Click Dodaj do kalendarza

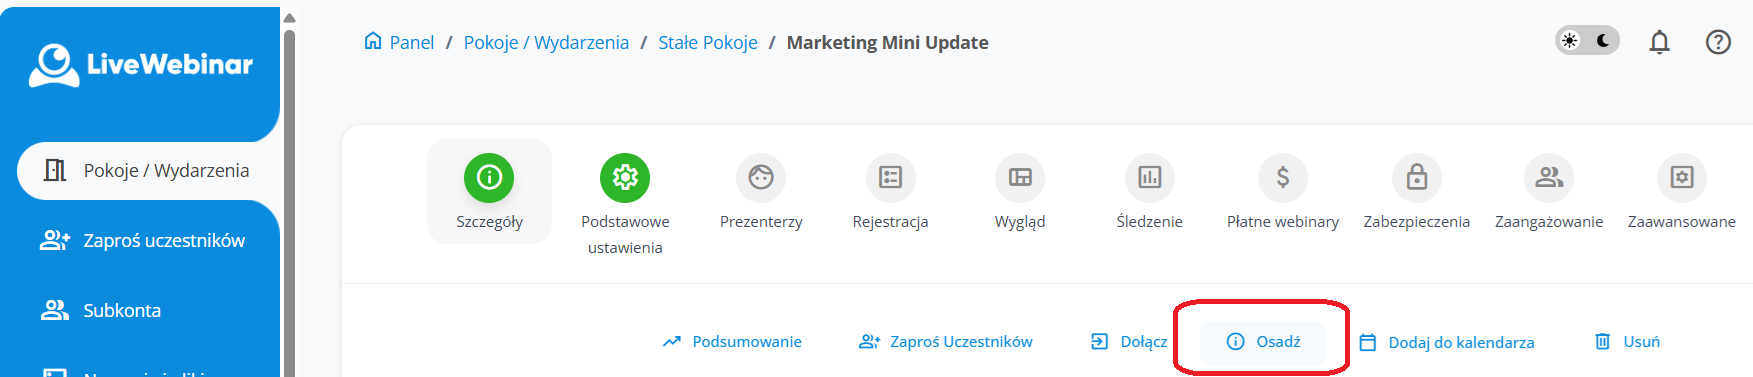[1447, 342]
